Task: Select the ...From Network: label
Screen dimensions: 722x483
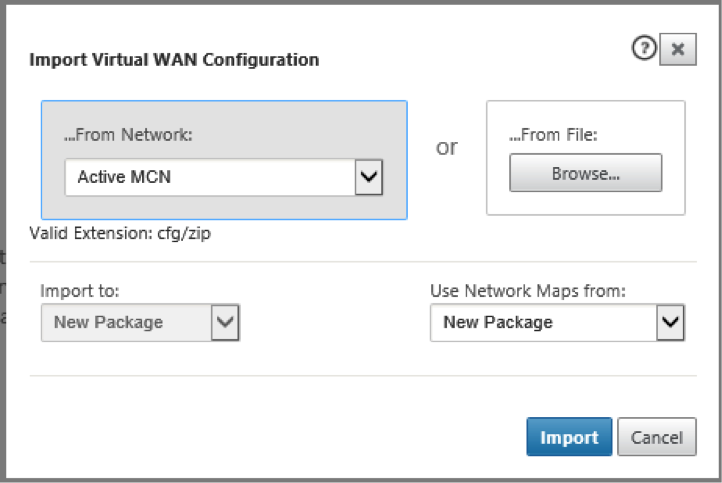Action: coord(128,135)
